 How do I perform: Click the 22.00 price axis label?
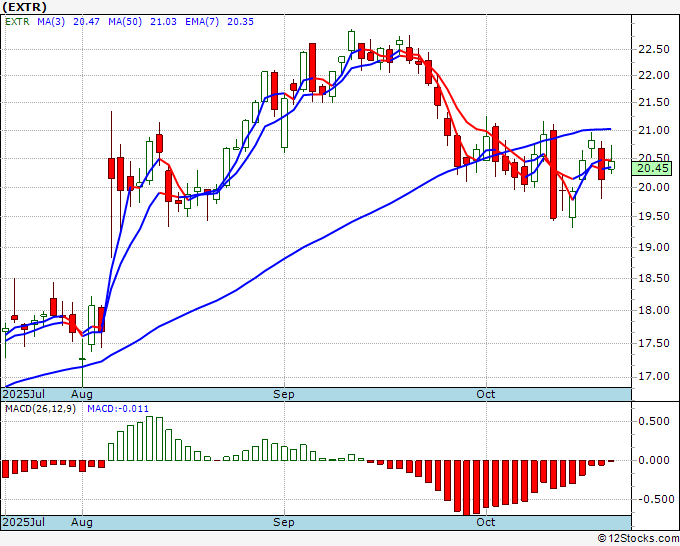(x=654, y=75)
